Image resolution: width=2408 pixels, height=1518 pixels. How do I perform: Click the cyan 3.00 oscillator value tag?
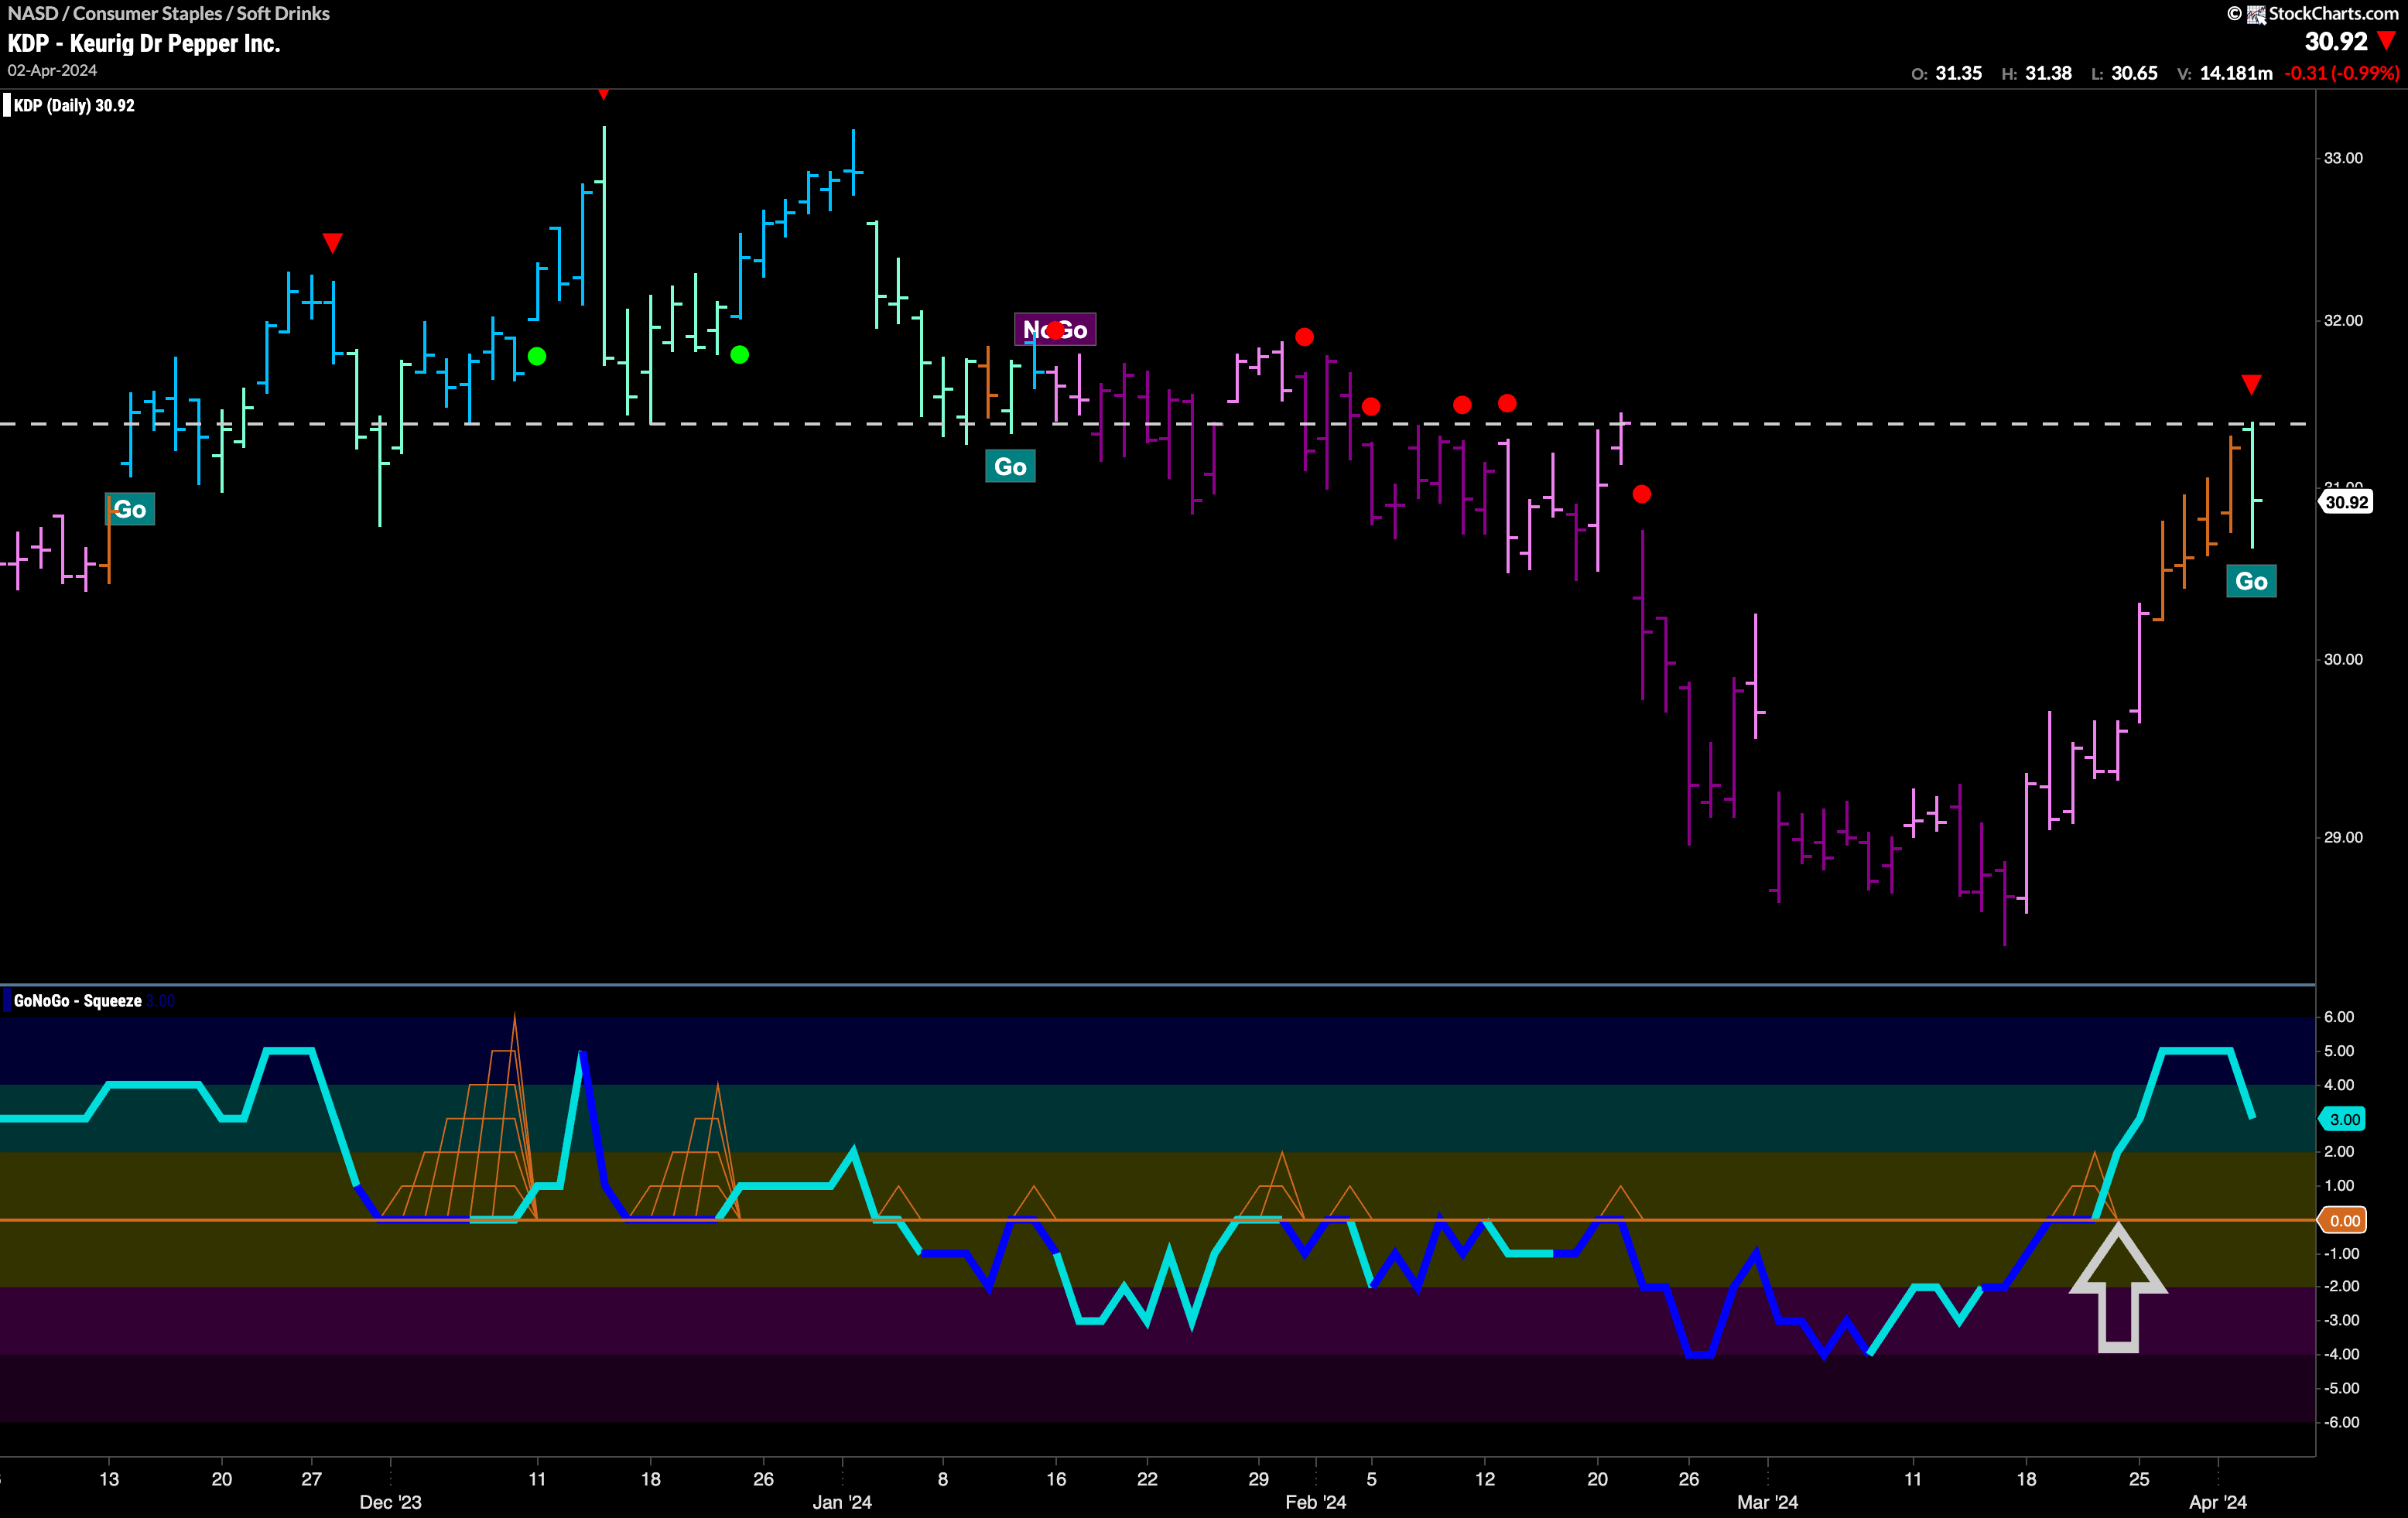[x=2343, y=1119]
